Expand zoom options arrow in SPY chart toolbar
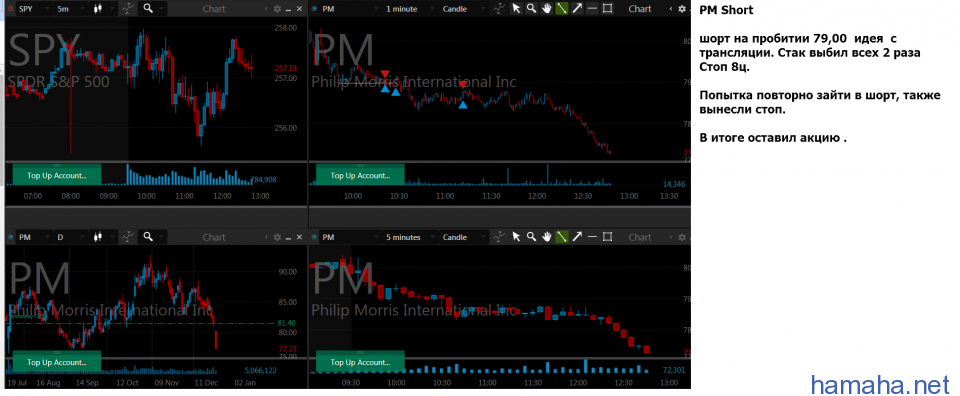The width and height of the screenshot is (960, 396). (x=161, y=9)
